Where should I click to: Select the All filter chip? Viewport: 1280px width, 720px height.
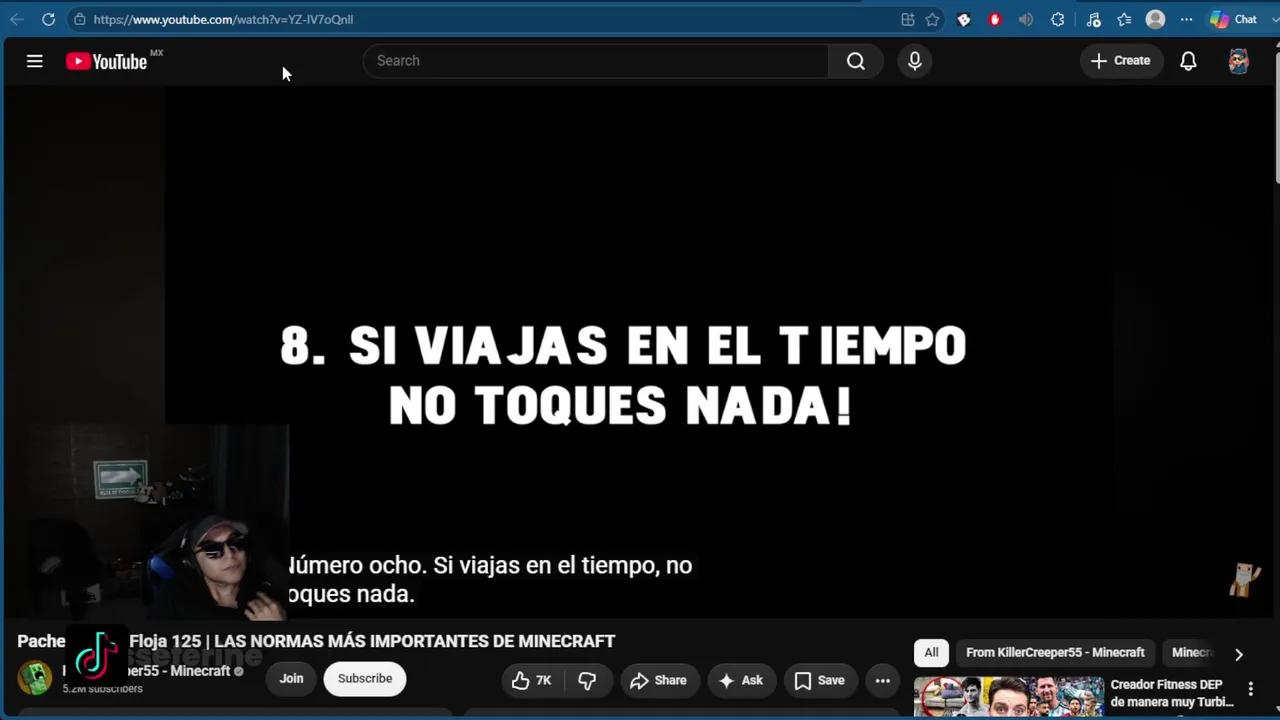coord(931,652)
